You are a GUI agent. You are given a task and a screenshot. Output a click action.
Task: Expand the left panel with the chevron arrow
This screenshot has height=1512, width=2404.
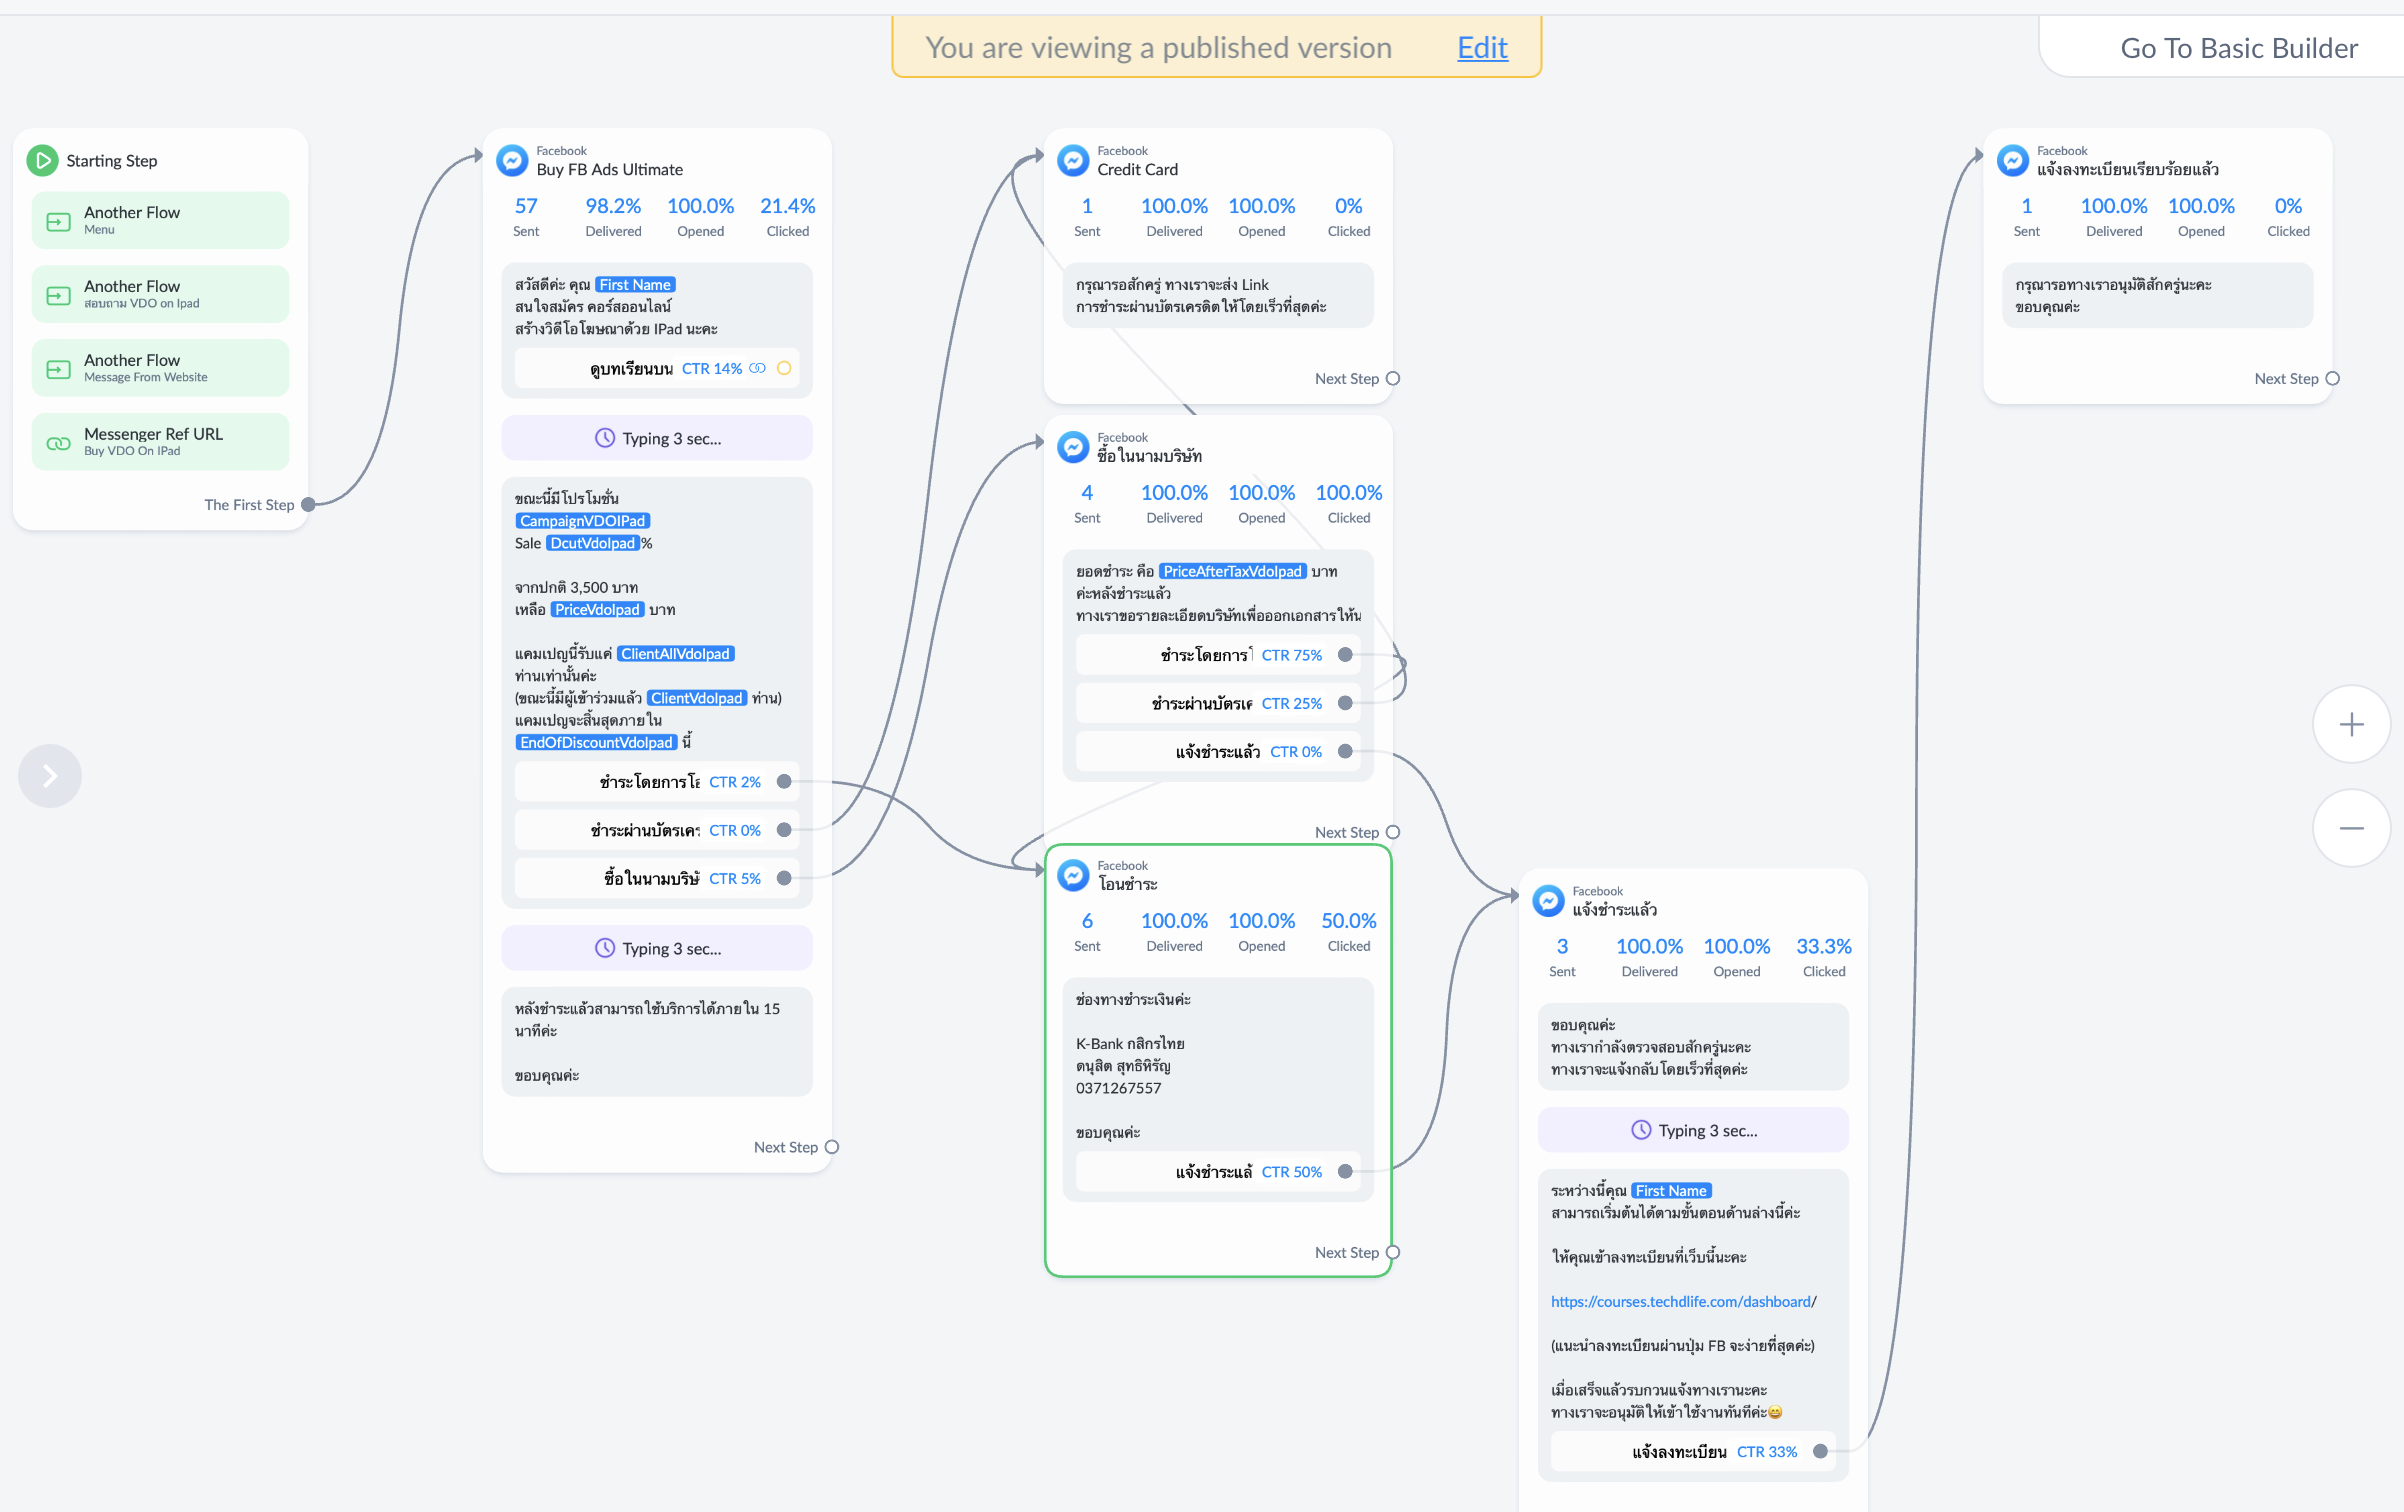(x=49, y=775)
